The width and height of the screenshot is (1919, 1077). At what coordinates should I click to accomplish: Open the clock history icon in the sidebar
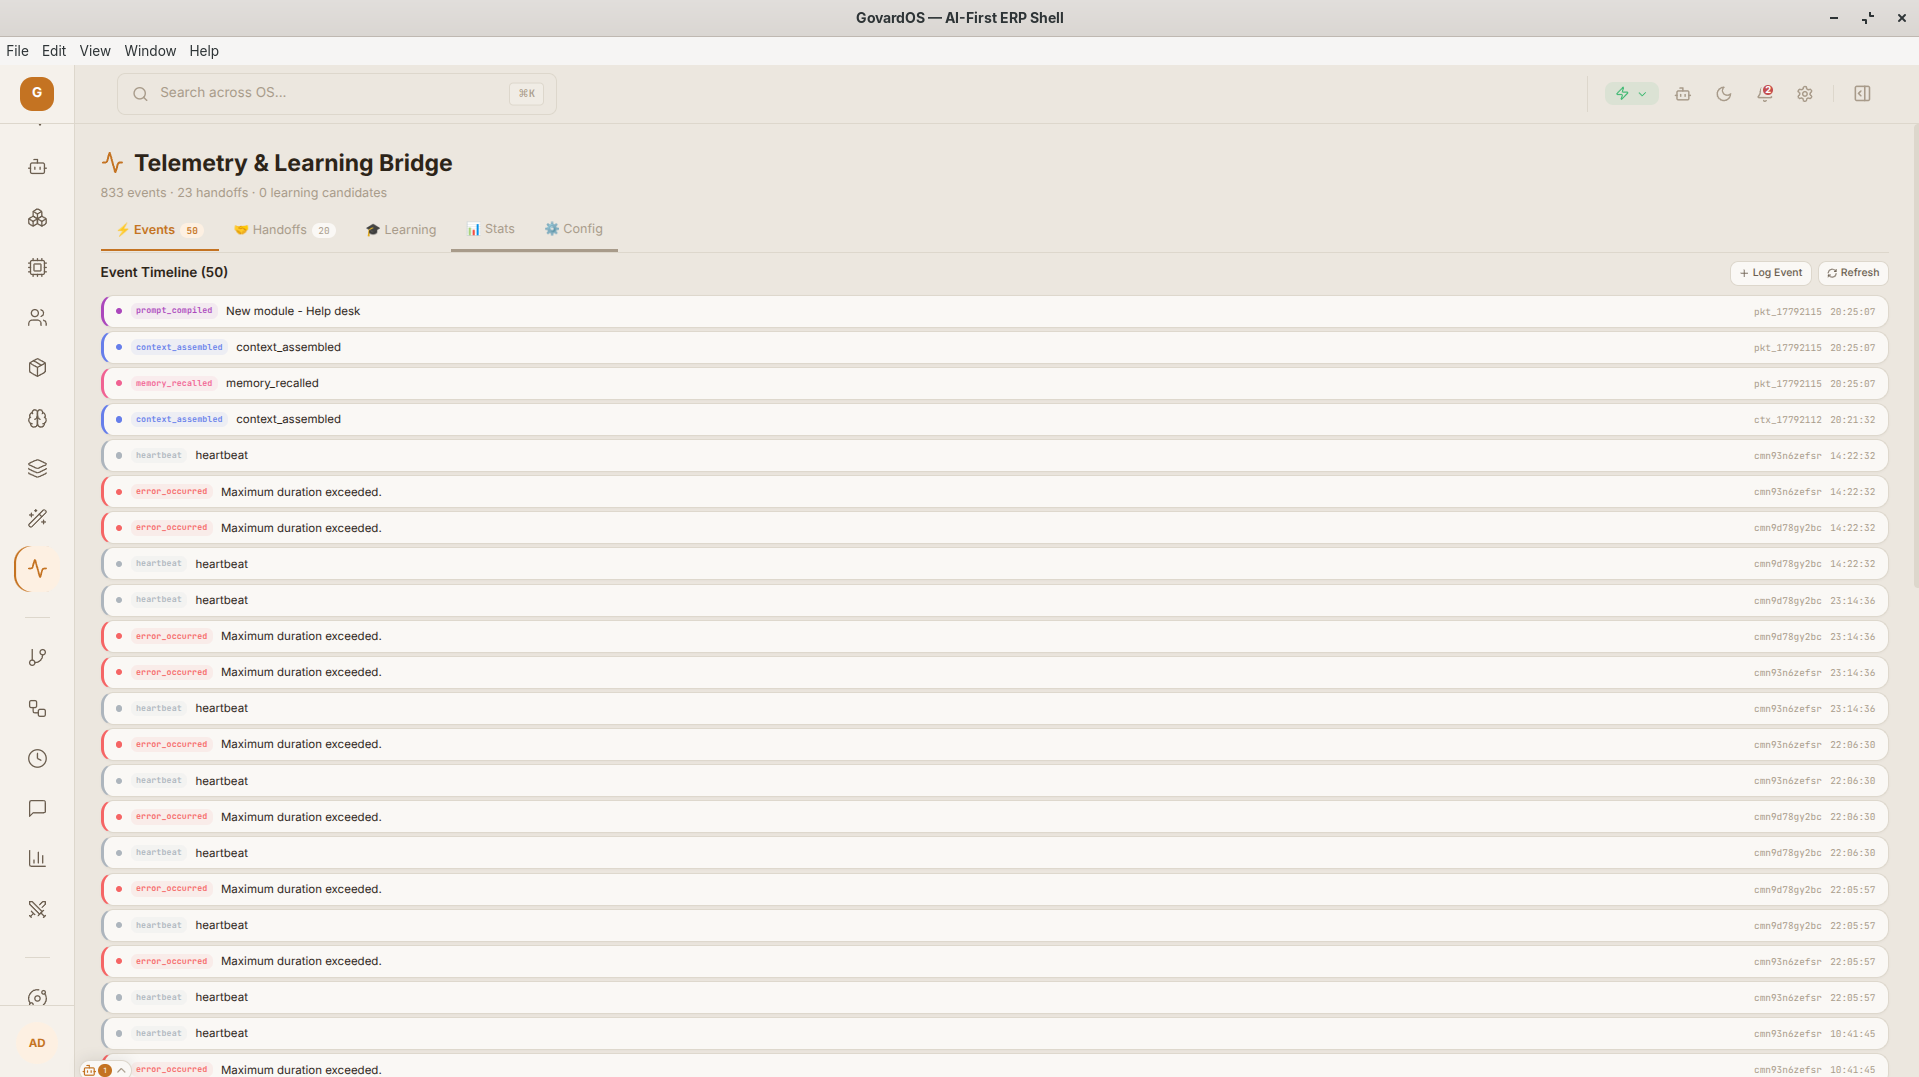click(x=37, y=758)
